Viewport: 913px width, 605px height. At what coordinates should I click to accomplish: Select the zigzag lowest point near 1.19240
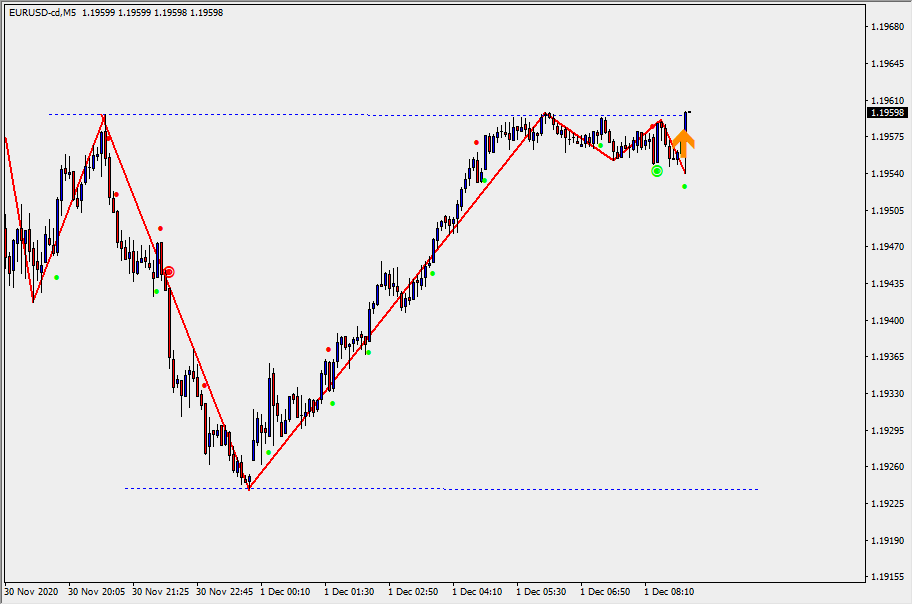248,488
